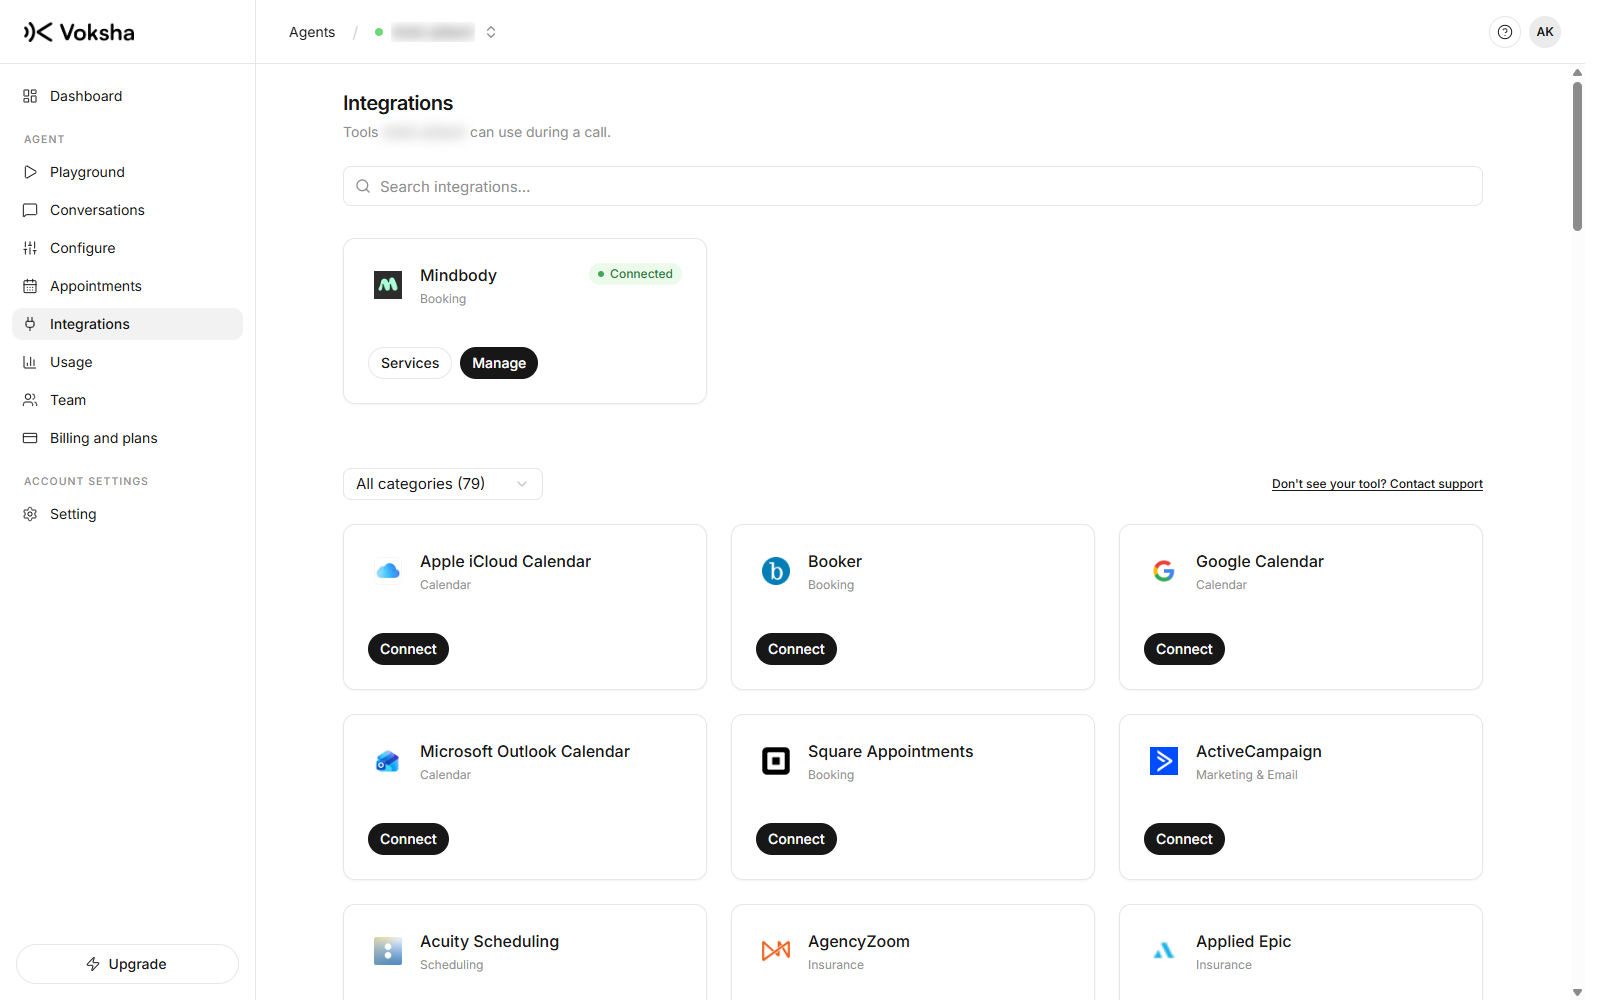The width and height of the screenshot is (1600, 1000).
Task: Click the Voksha logo
Action: click(79, 32)
